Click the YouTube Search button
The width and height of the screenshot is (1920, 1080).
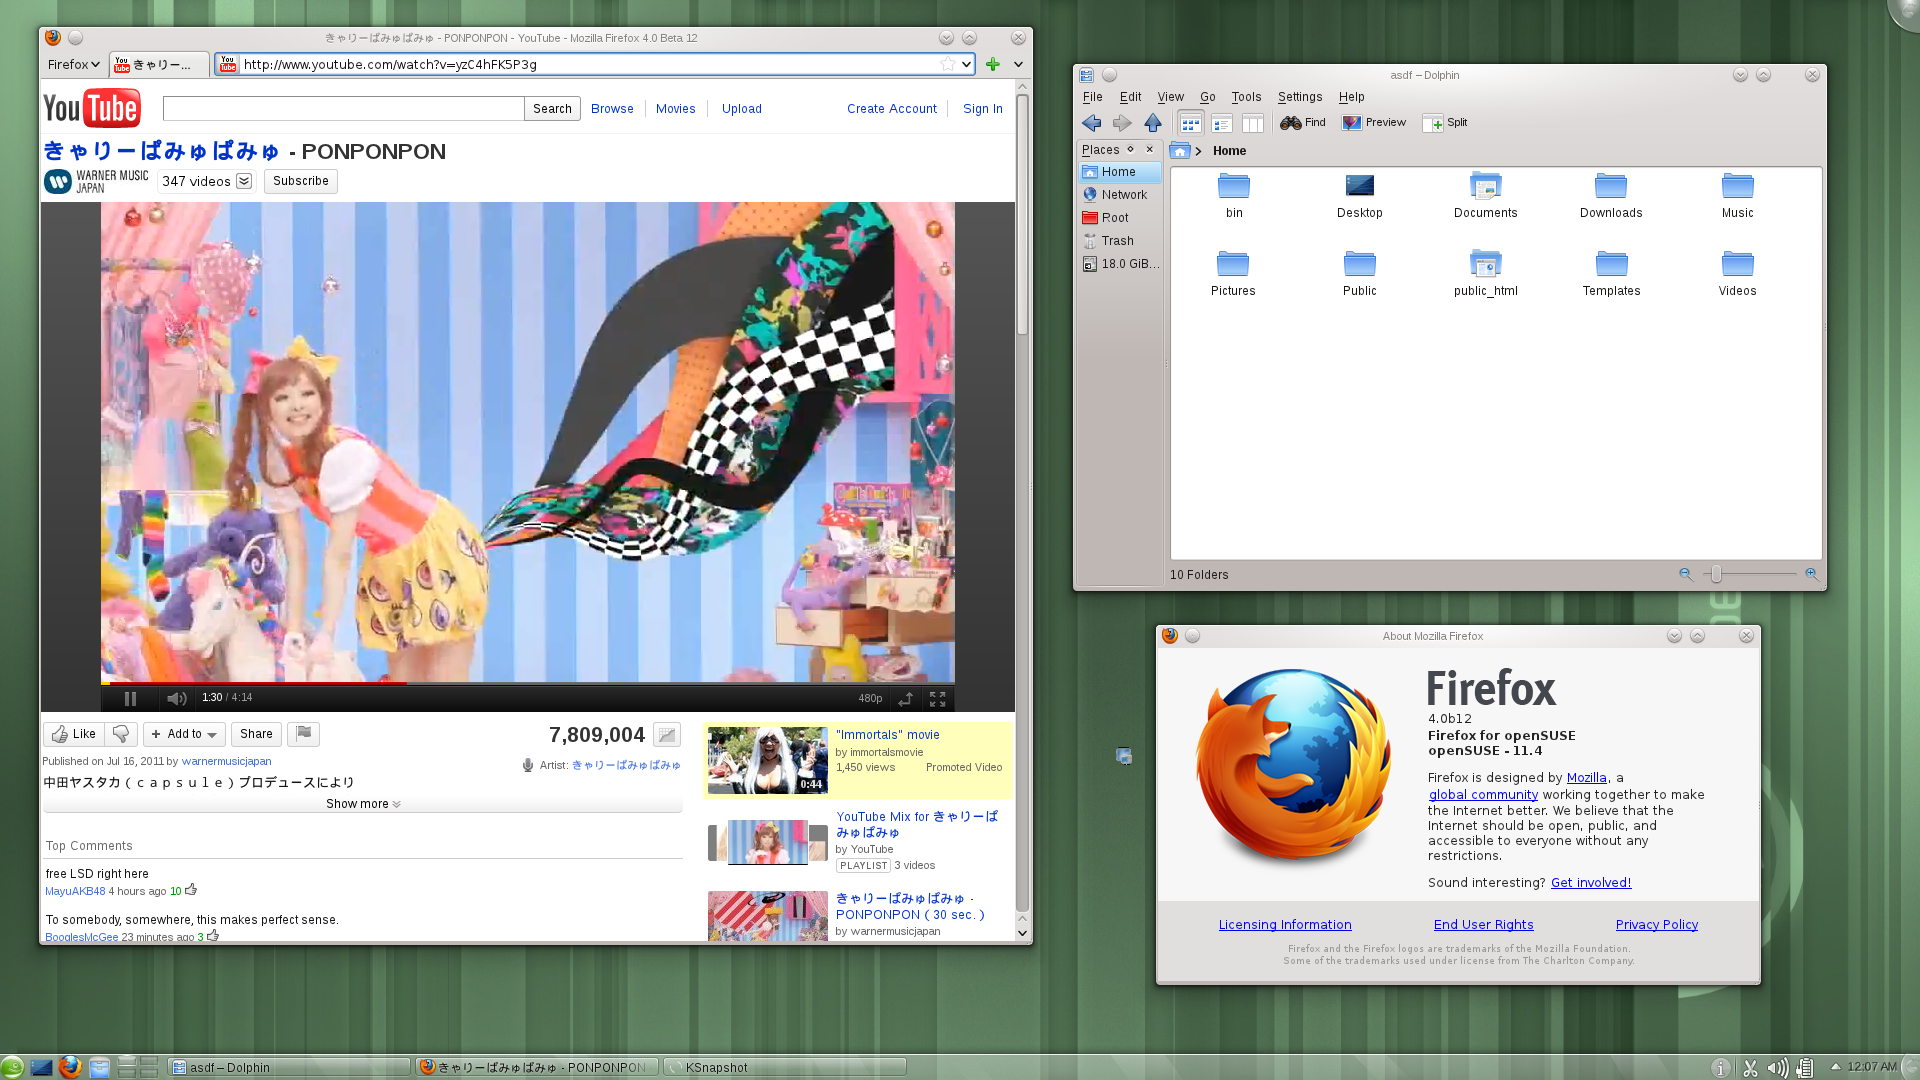(552, 108)
